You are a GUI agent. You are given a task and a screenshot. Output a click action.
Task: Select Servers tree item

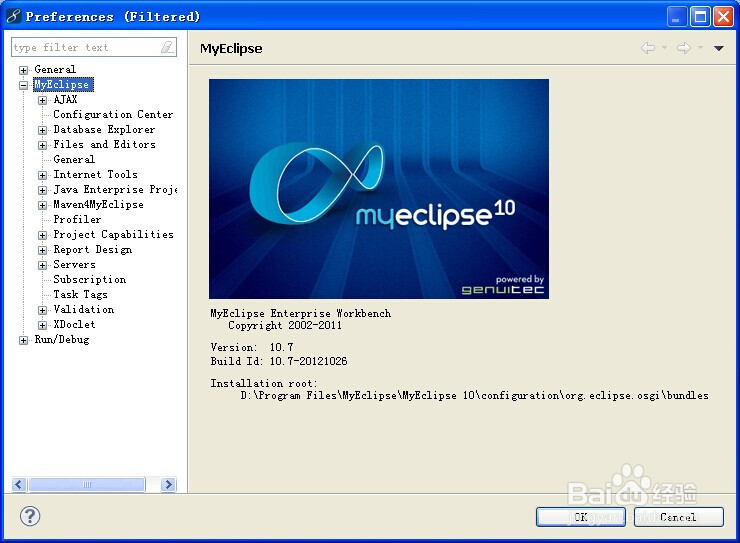tap(74, 264)
